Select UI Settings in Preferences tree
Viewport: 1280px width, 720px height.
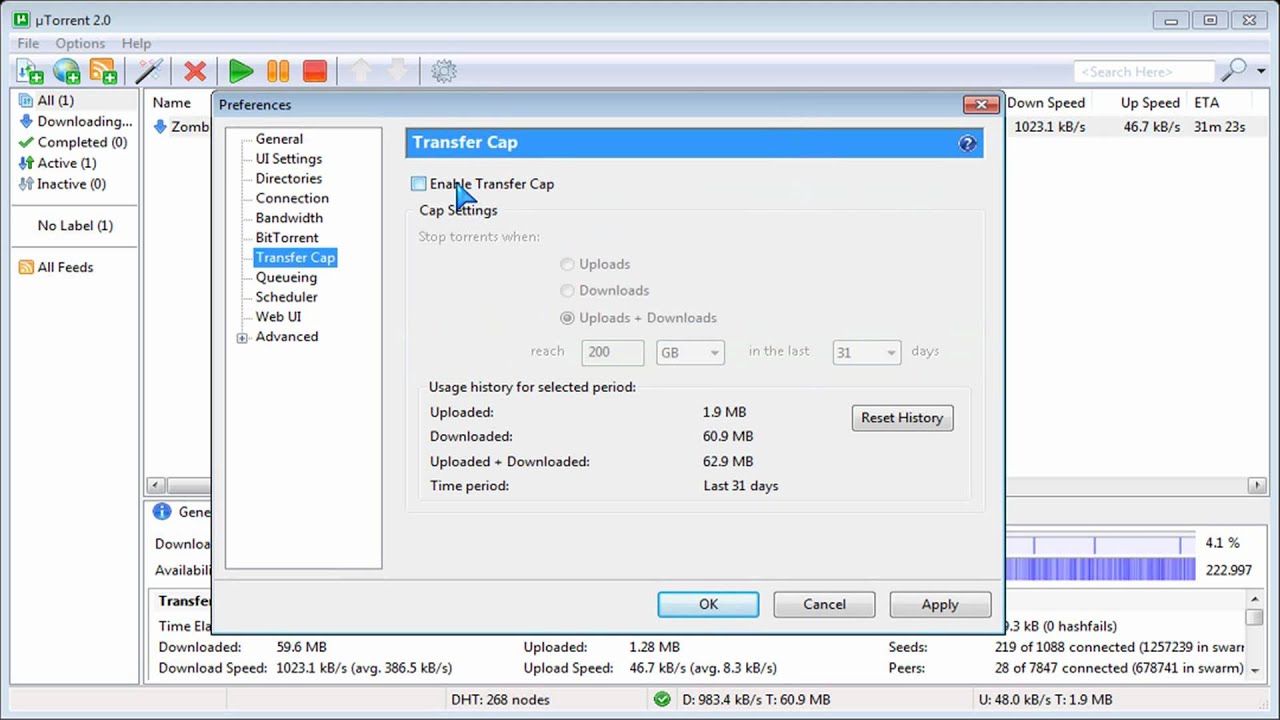[289, 159]
